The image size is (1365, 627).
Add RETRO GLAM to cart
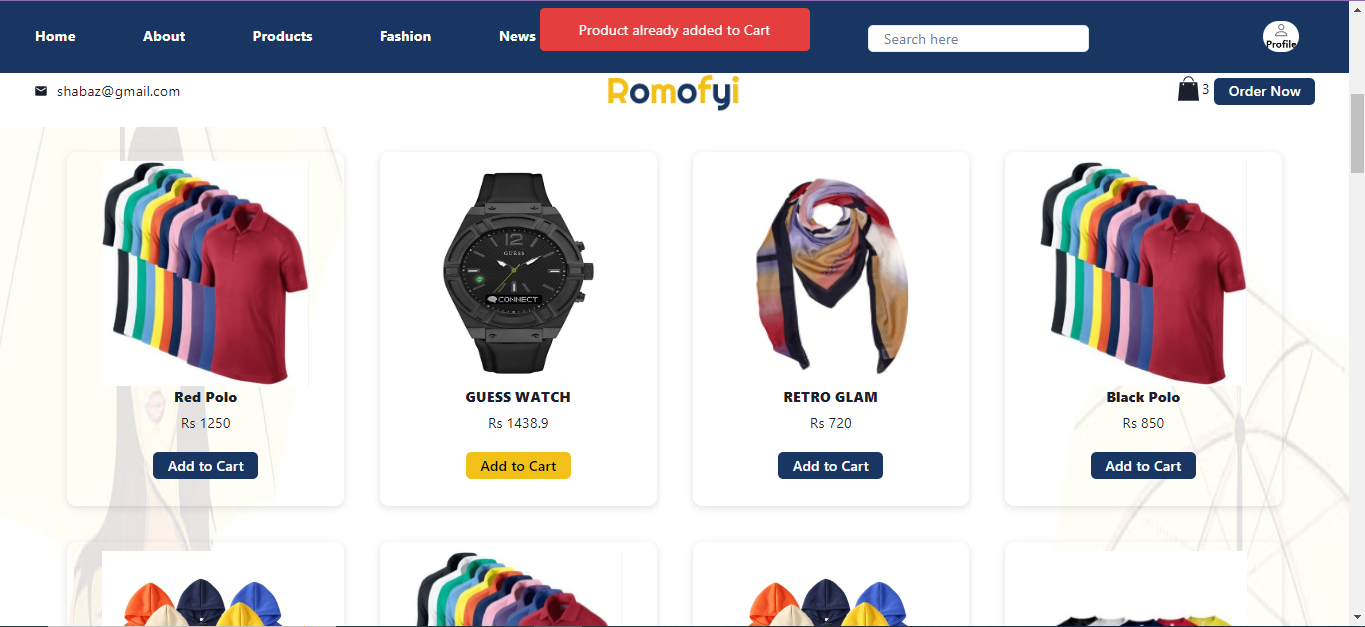click(830, 466)
